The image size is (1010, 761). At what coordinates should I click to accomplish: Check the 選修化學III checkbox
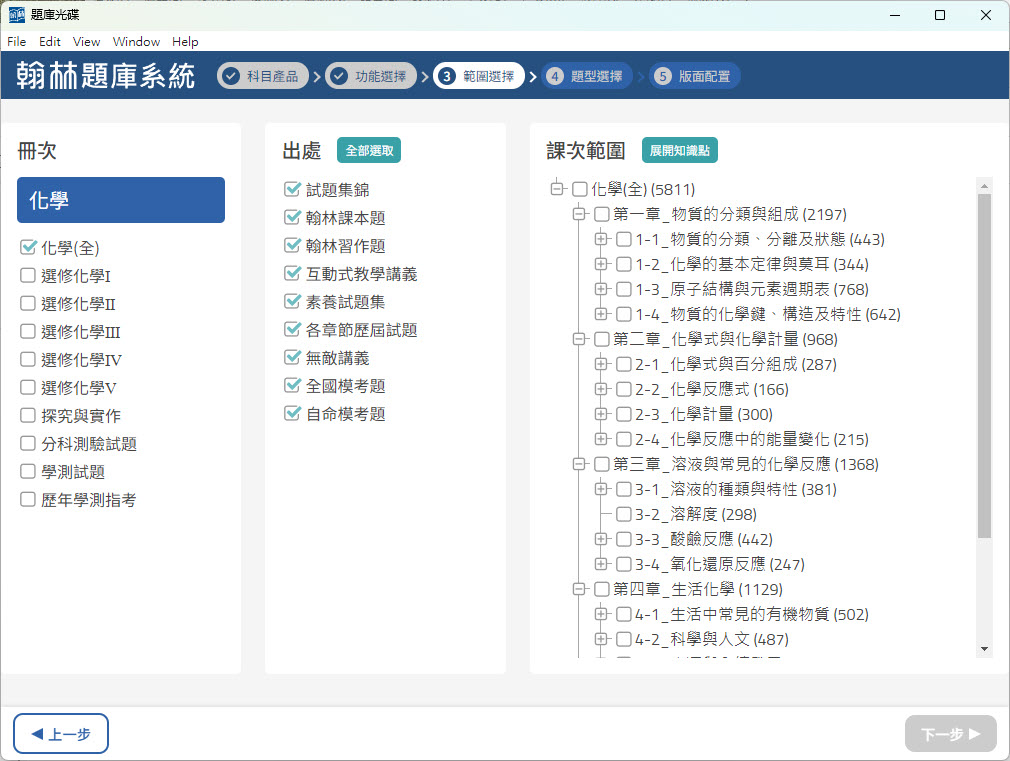[28, 332]
